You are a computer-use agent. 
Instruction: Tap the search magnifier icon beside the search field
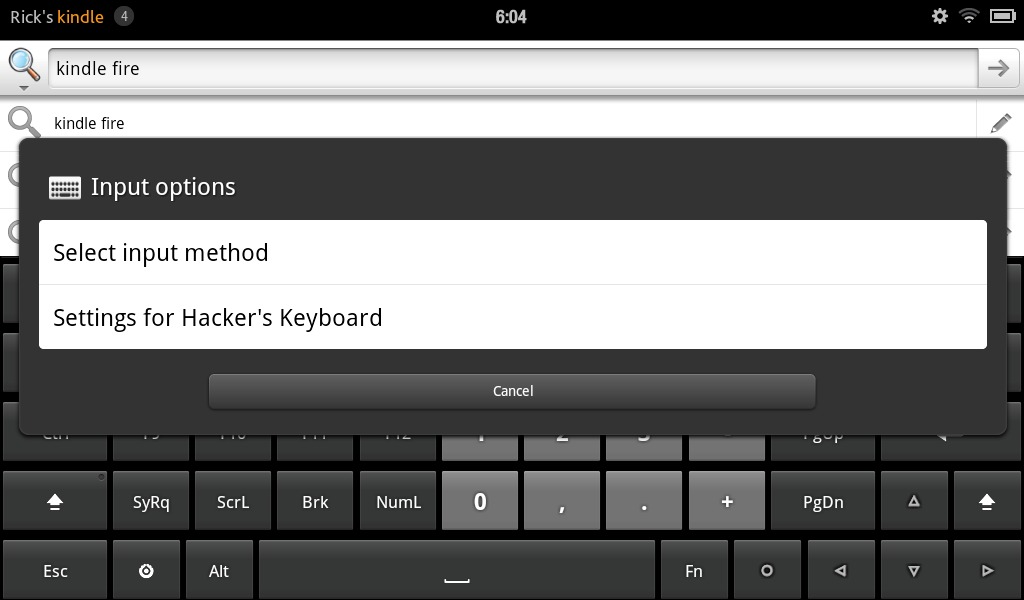point(24,65)
